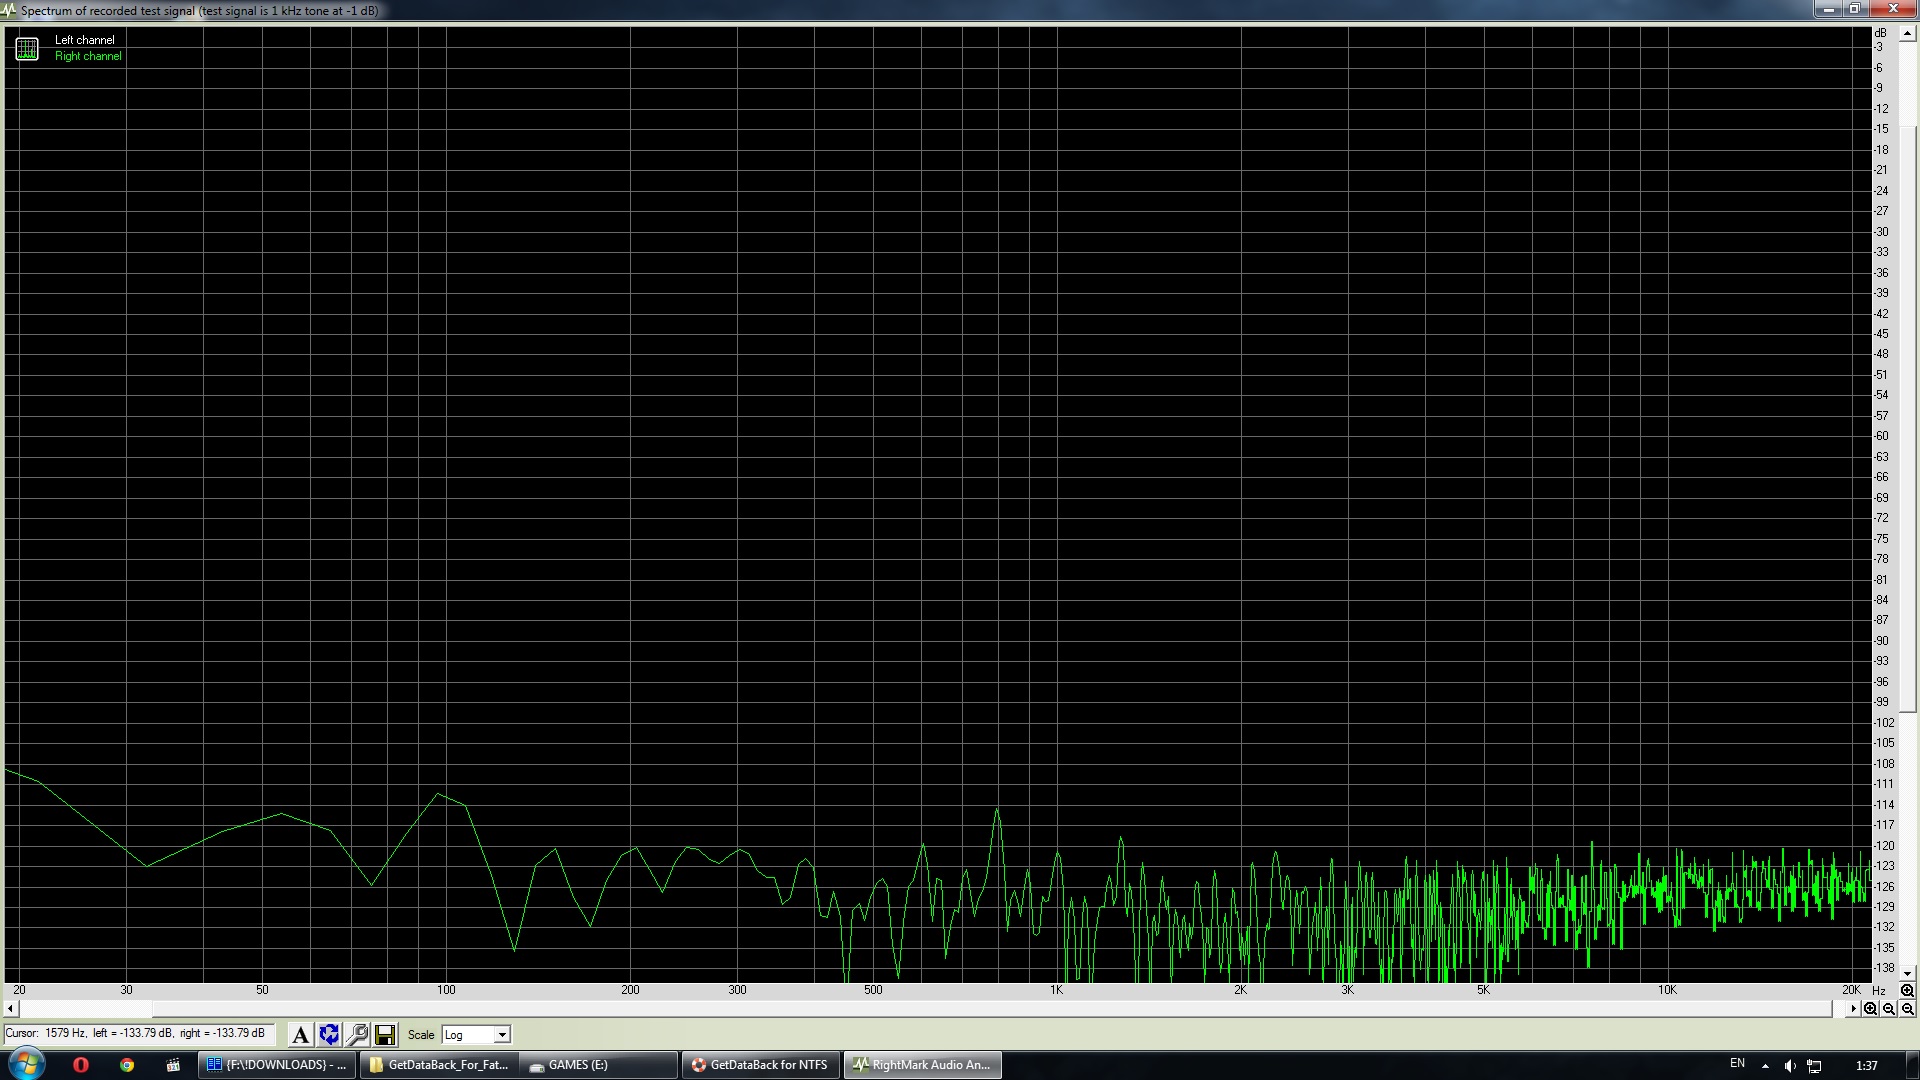Click the blue swap/refresh arrows toolbar icon
The width and height of the screenshot is (1920, 1080).
[329, 1035]
